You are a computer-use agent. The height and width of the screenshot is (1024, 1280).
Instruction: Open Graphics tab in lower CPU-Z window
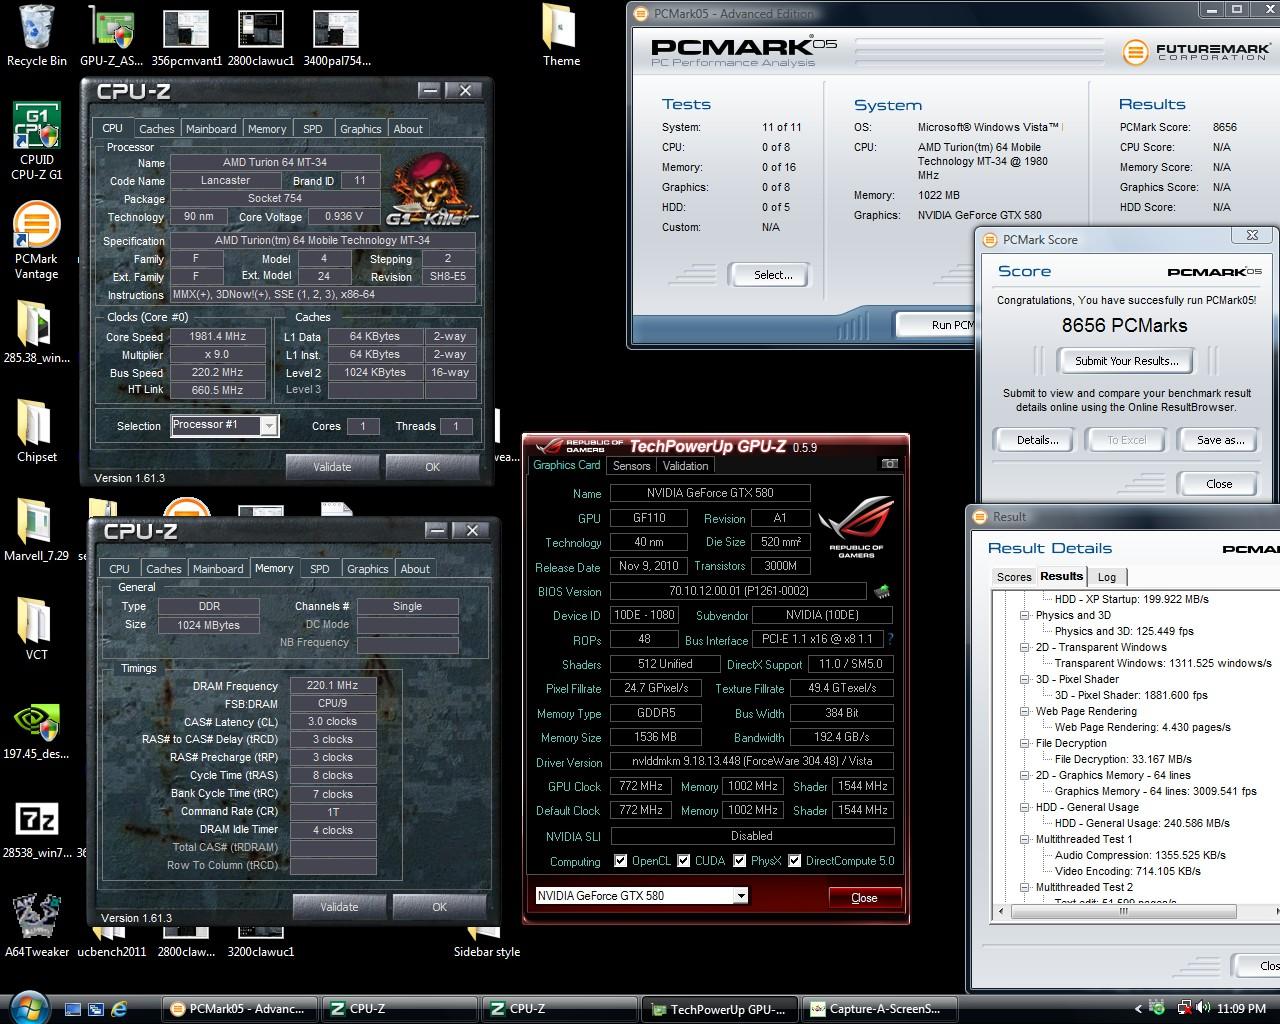[x=367, y=568]
